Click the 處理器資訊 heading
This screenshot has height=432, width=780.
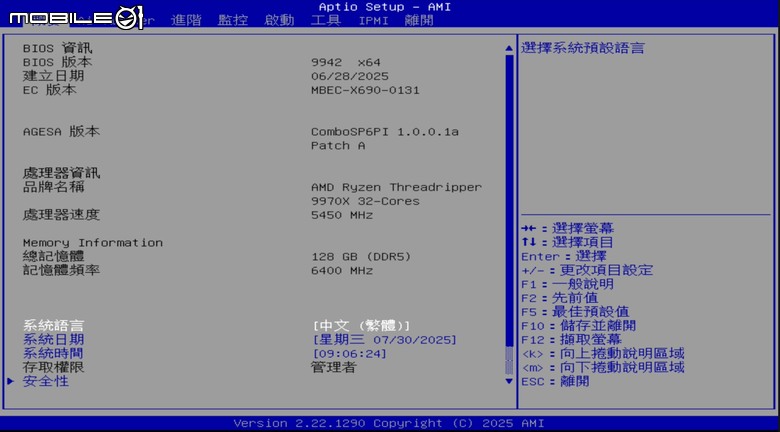click(61, 173)
